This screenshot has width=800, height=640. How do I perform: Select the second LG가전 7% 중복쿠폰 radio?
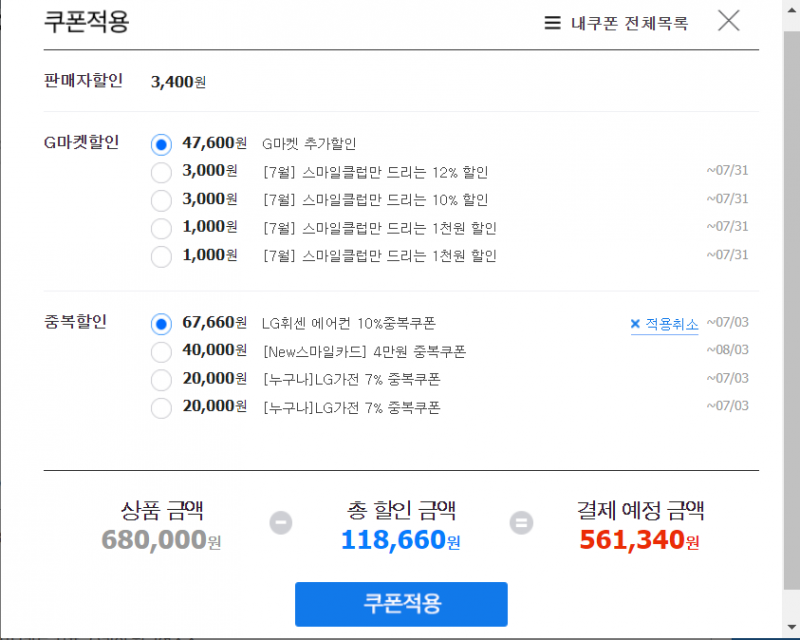161,408
